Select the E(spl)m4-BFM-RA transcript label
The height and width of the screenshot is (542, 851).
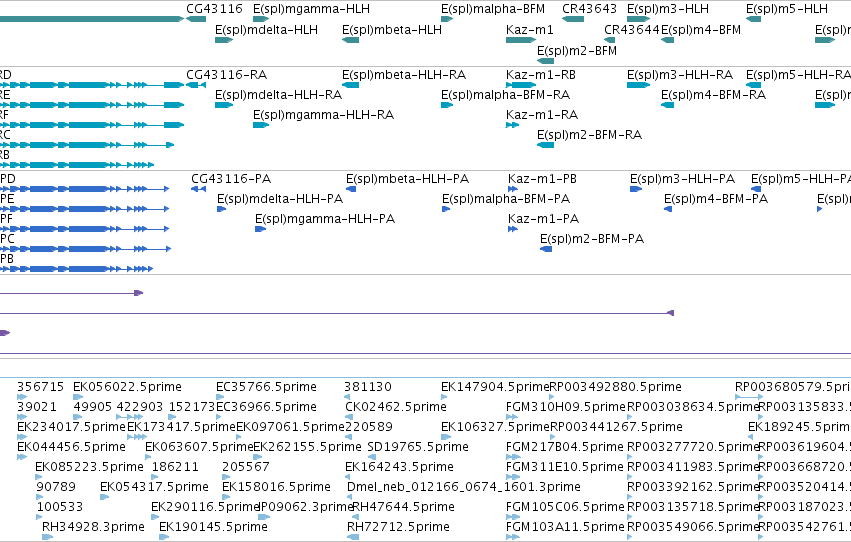pos(713,95)
